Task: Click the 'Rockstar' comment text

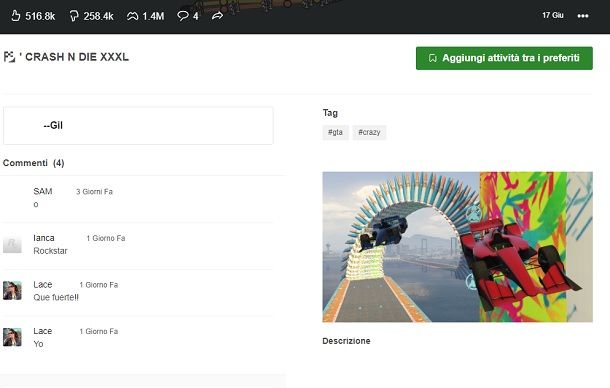Action: 51,251
